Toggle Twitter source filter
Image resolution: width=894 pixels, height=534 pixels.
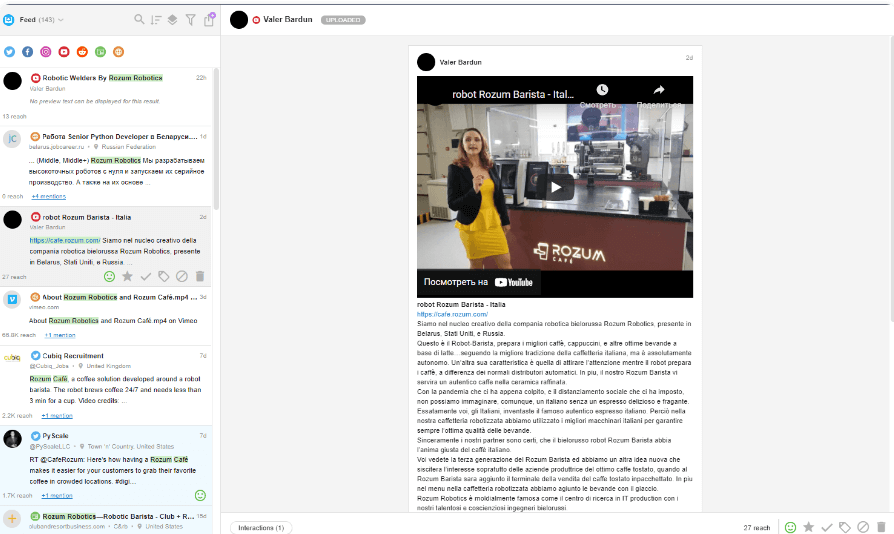click(x=10, y=52)
